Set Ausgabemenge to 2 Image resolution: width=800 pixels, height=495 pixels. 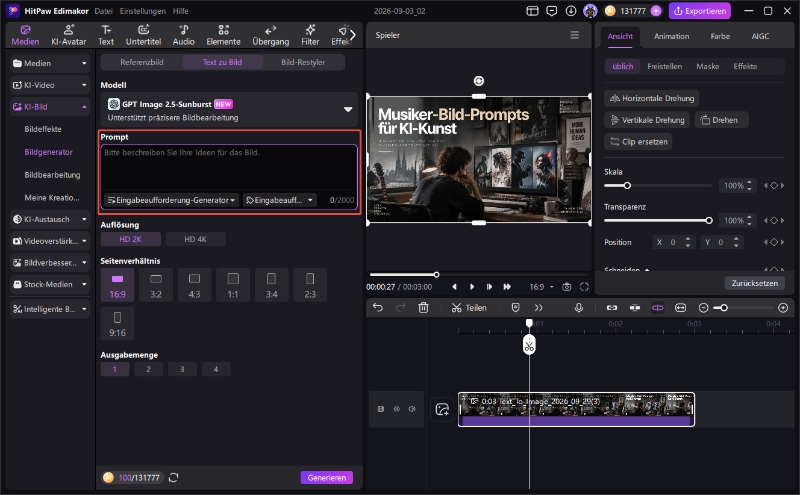point(148,369)
